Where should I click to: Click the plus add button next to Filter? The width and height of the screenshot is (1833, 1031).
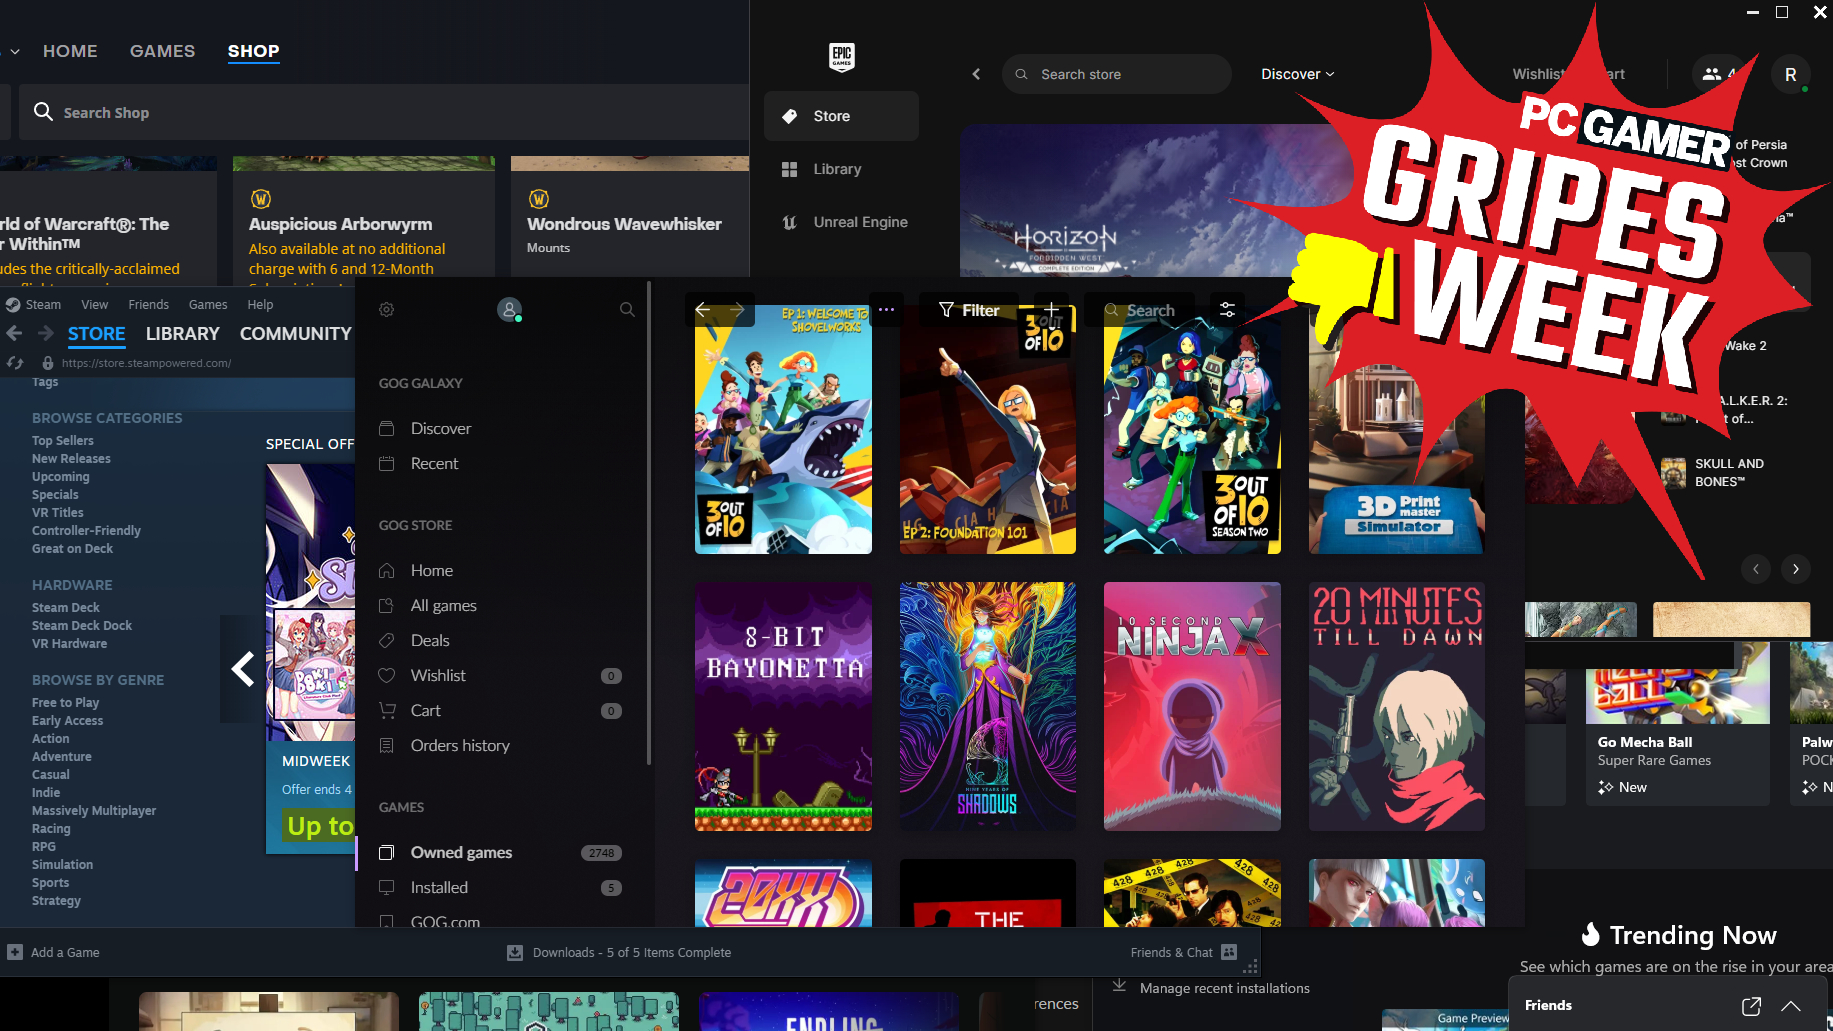tap(1051, 310)
